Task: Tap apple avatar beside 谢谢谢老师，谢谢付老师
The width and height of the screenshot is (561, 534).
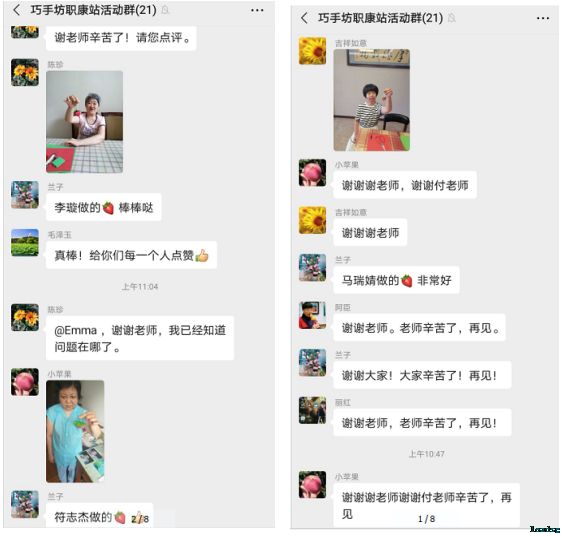Action: click(312, 173)
